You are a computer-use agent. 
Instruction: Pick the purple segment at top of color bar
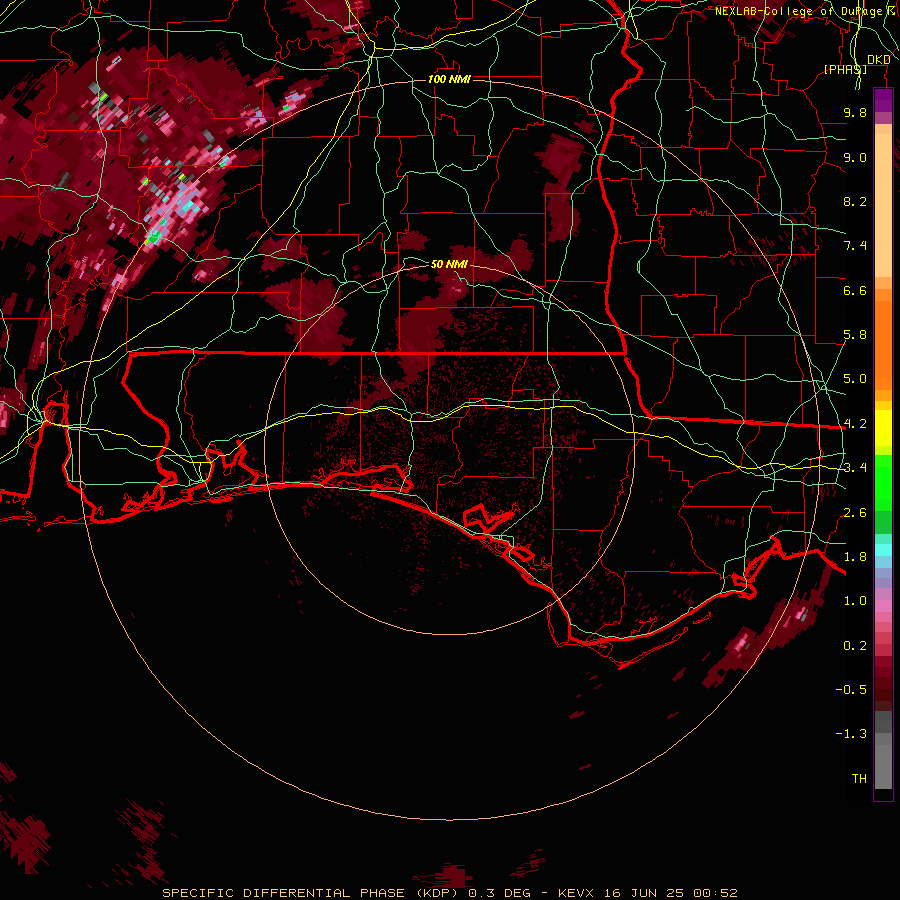point(883,100)
